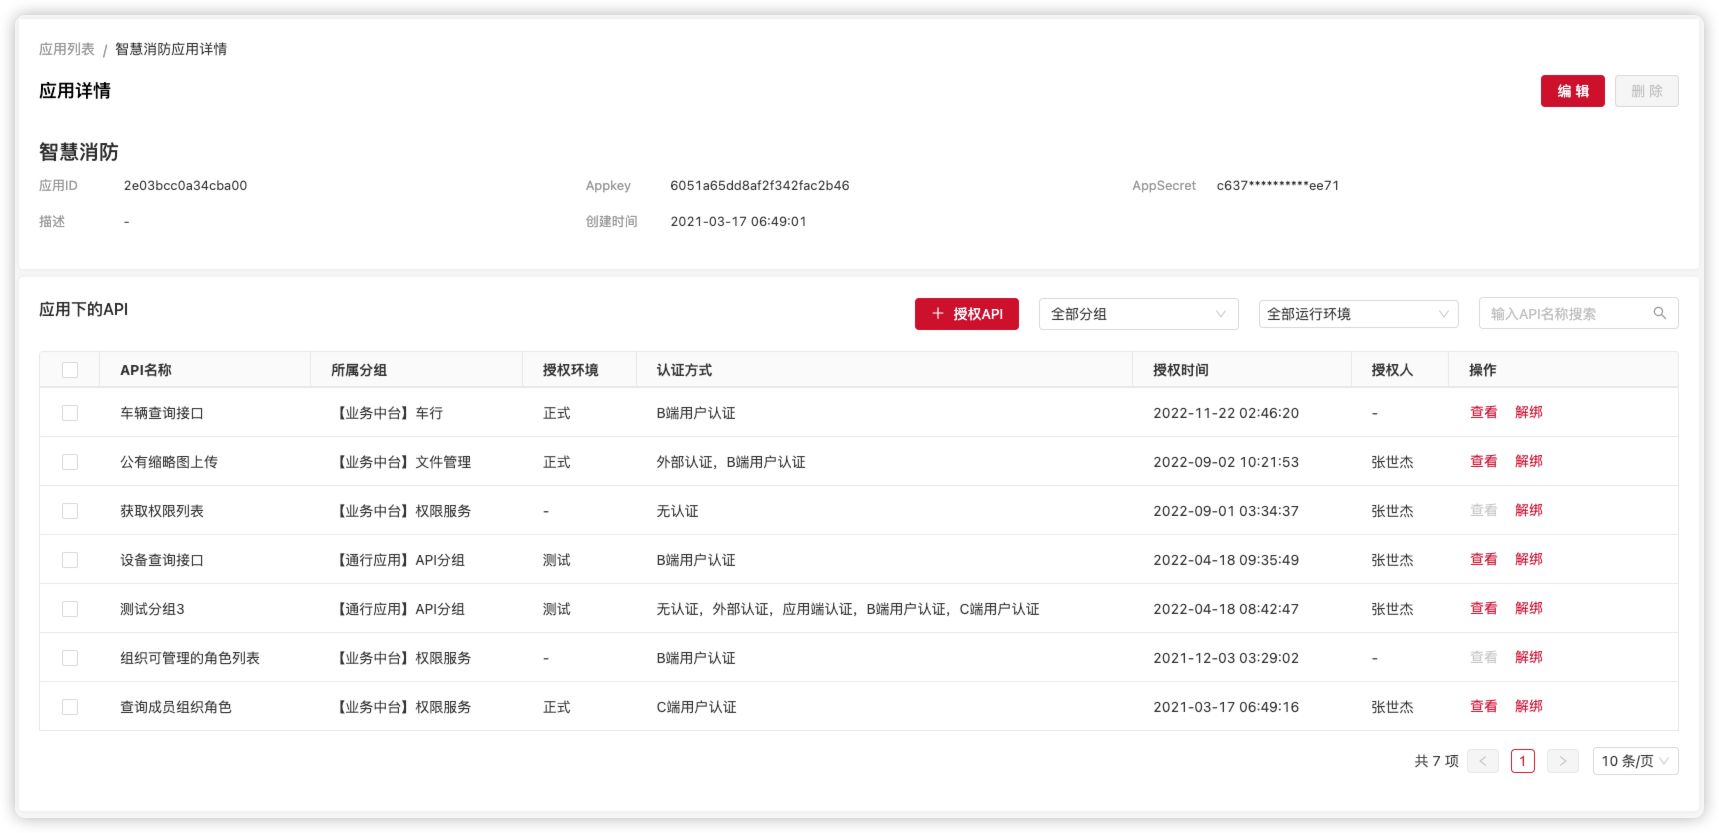Click 解绑 for 测试分组3

(1529, 608)
